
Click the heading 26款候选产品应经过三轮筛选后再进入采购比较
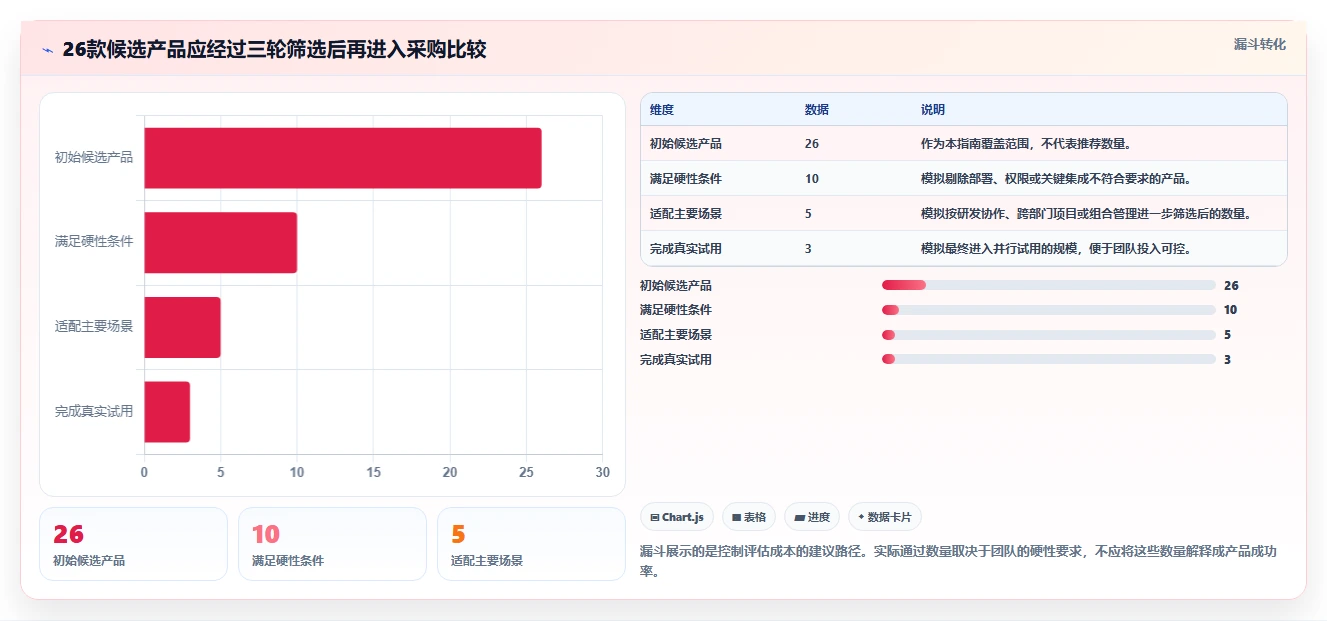click(x=274, y=50)
